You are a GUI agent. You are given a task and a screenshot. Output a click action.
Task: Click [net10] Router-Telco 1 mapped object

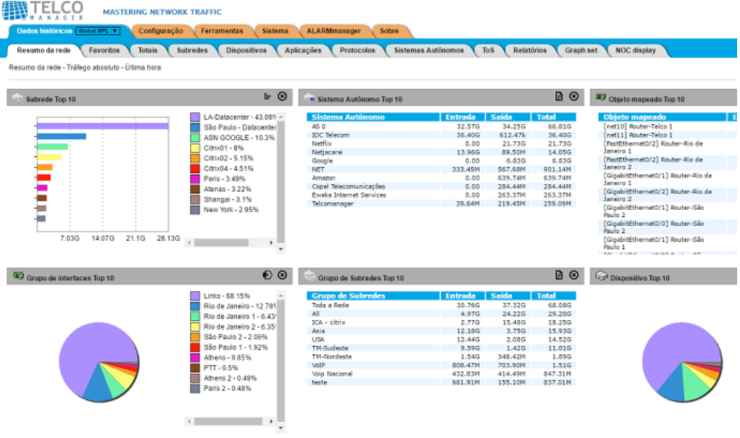[638, 126]
